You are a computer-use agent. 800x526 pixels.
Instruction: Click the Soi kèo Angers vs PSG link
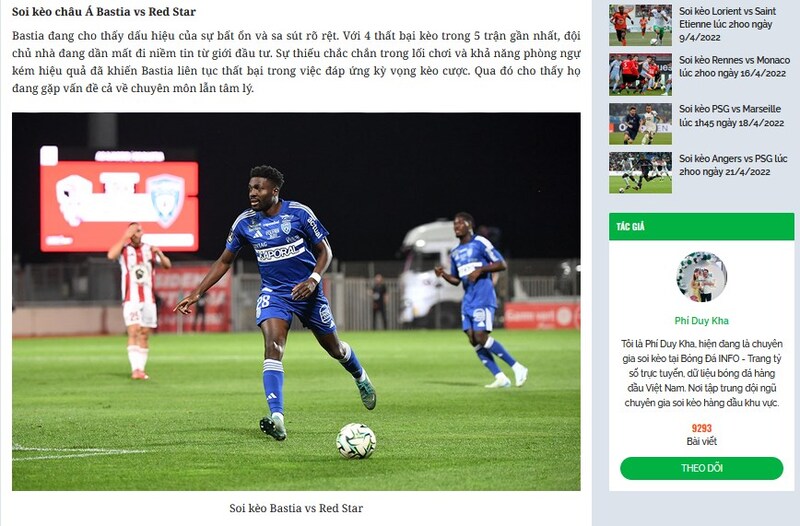coord(733,165)
